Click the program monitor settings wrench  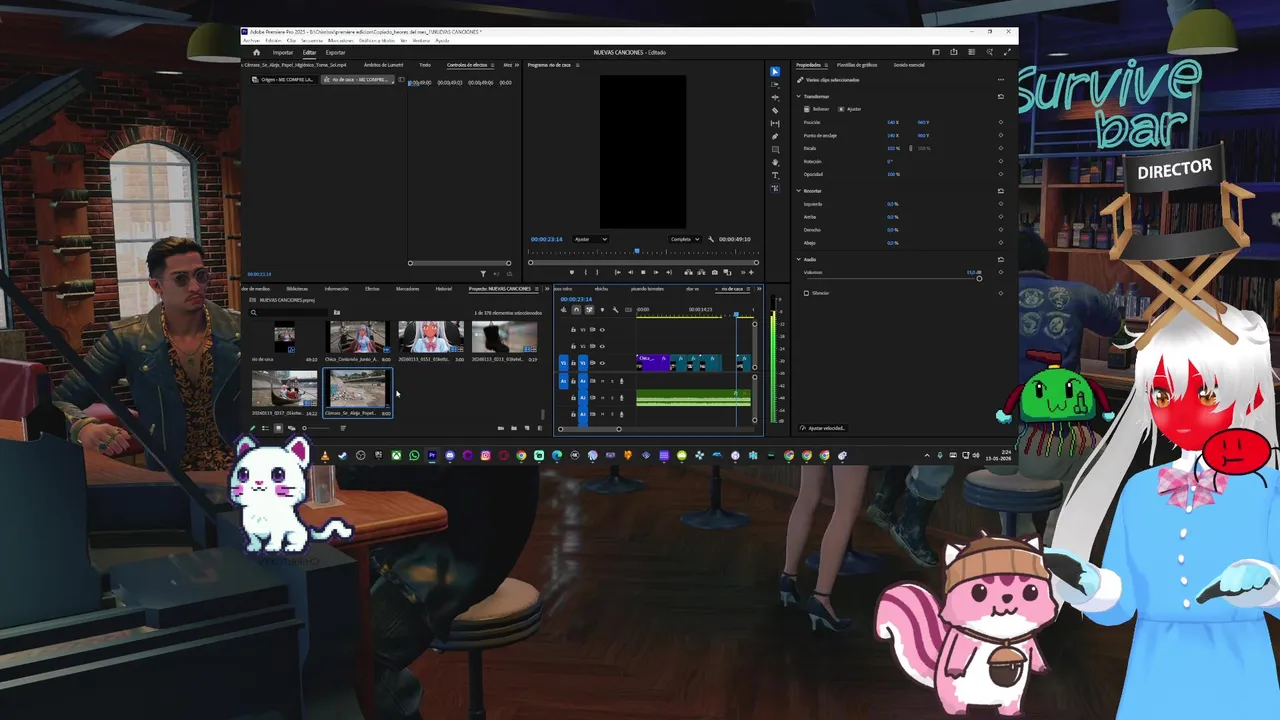[711, 239]
